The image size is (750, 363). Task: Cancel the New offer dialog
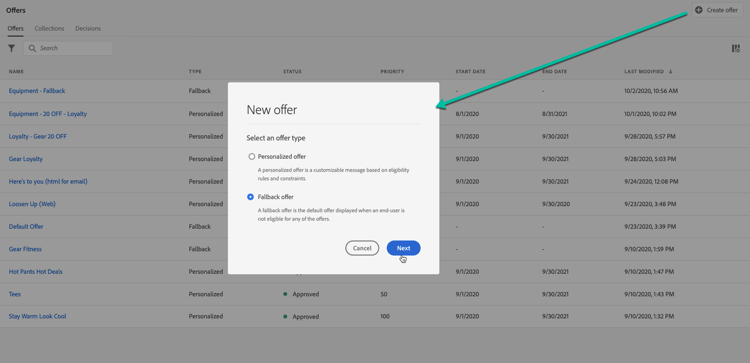(x=362, y=248)
